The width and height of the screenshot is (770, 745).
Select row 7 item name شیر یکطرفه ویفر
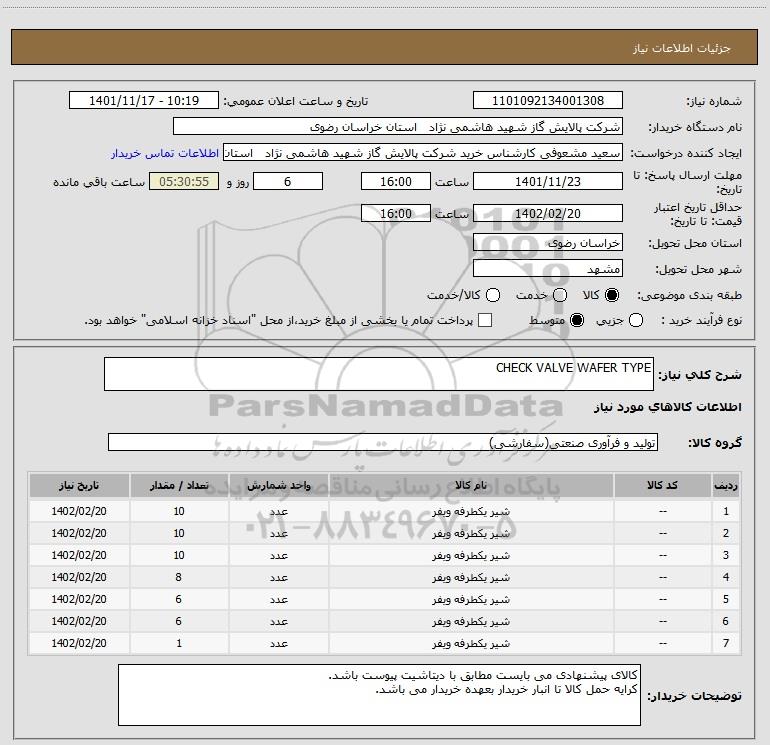pos(471,643)
